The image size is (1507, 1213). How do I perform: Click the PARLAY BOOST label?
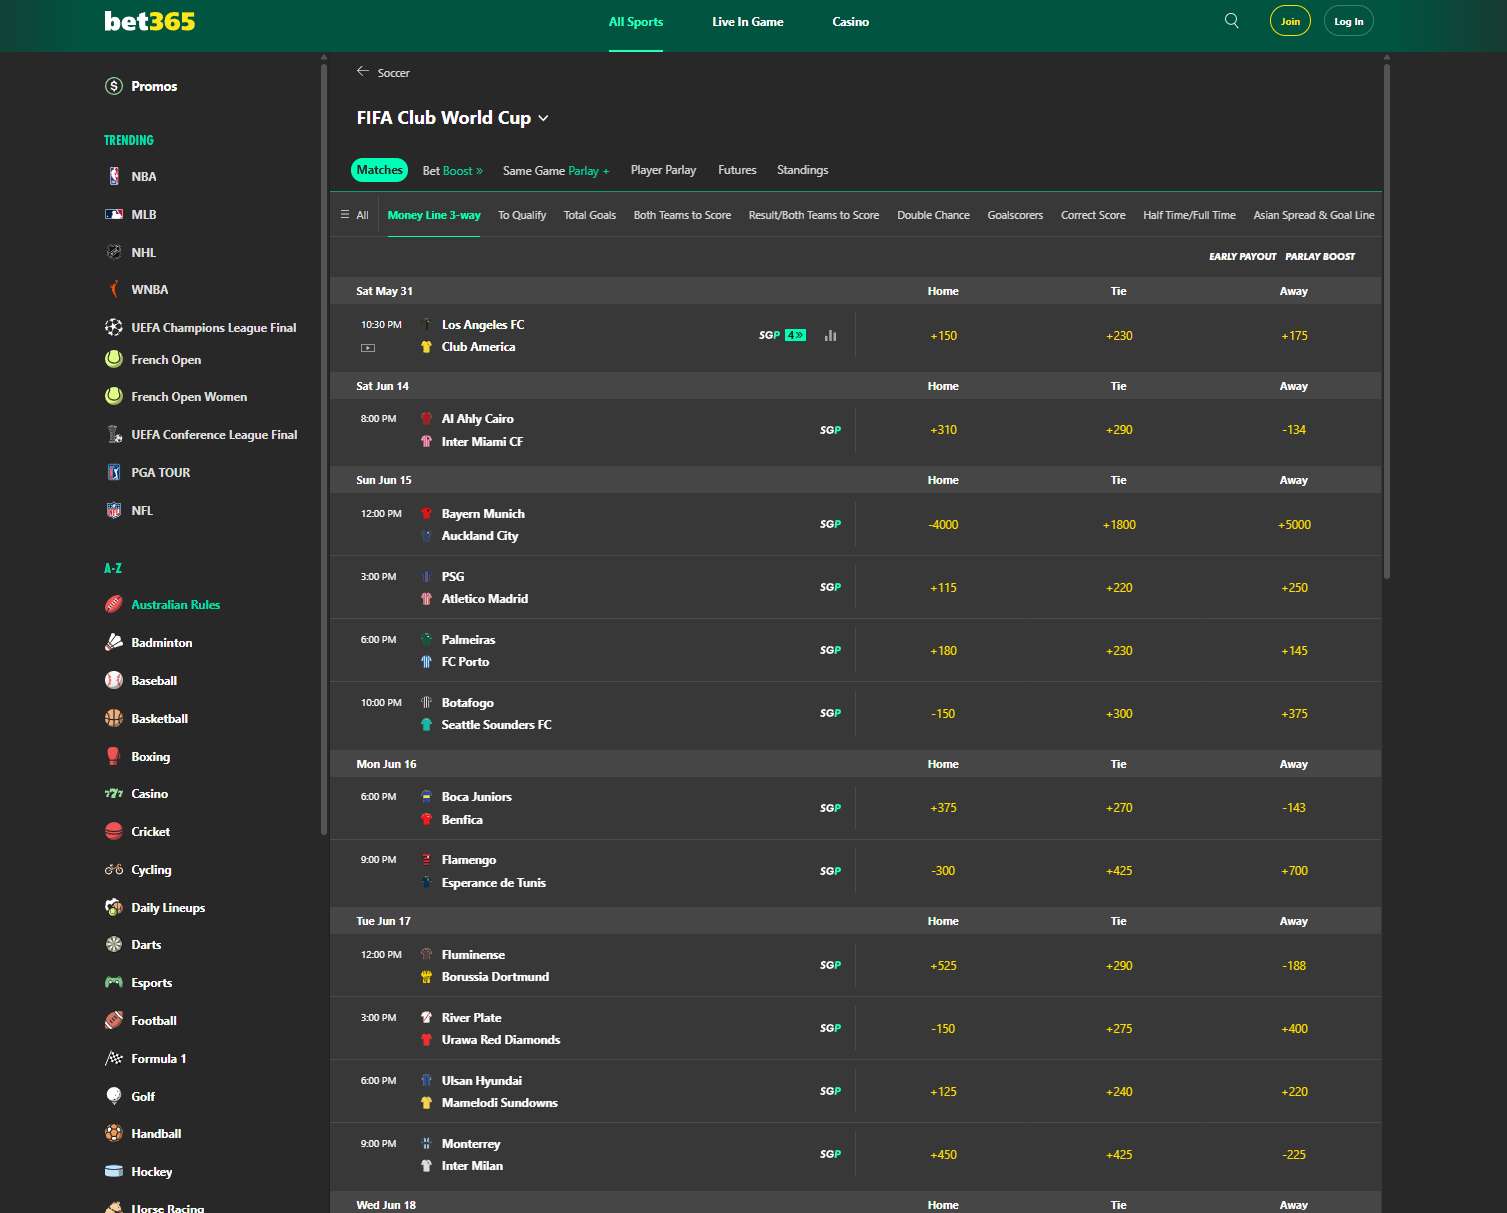point(1320,256)
